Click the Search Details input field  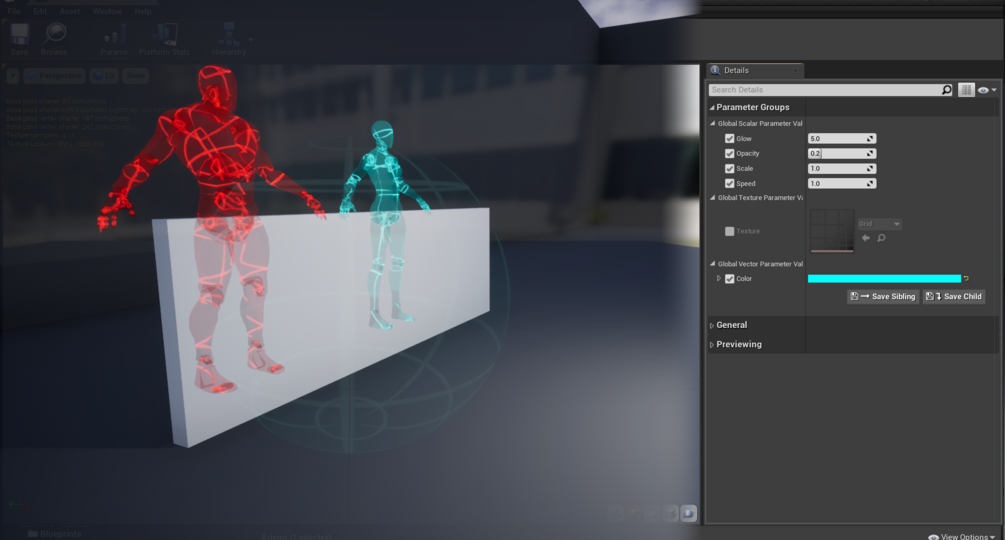tap(825, 90)
